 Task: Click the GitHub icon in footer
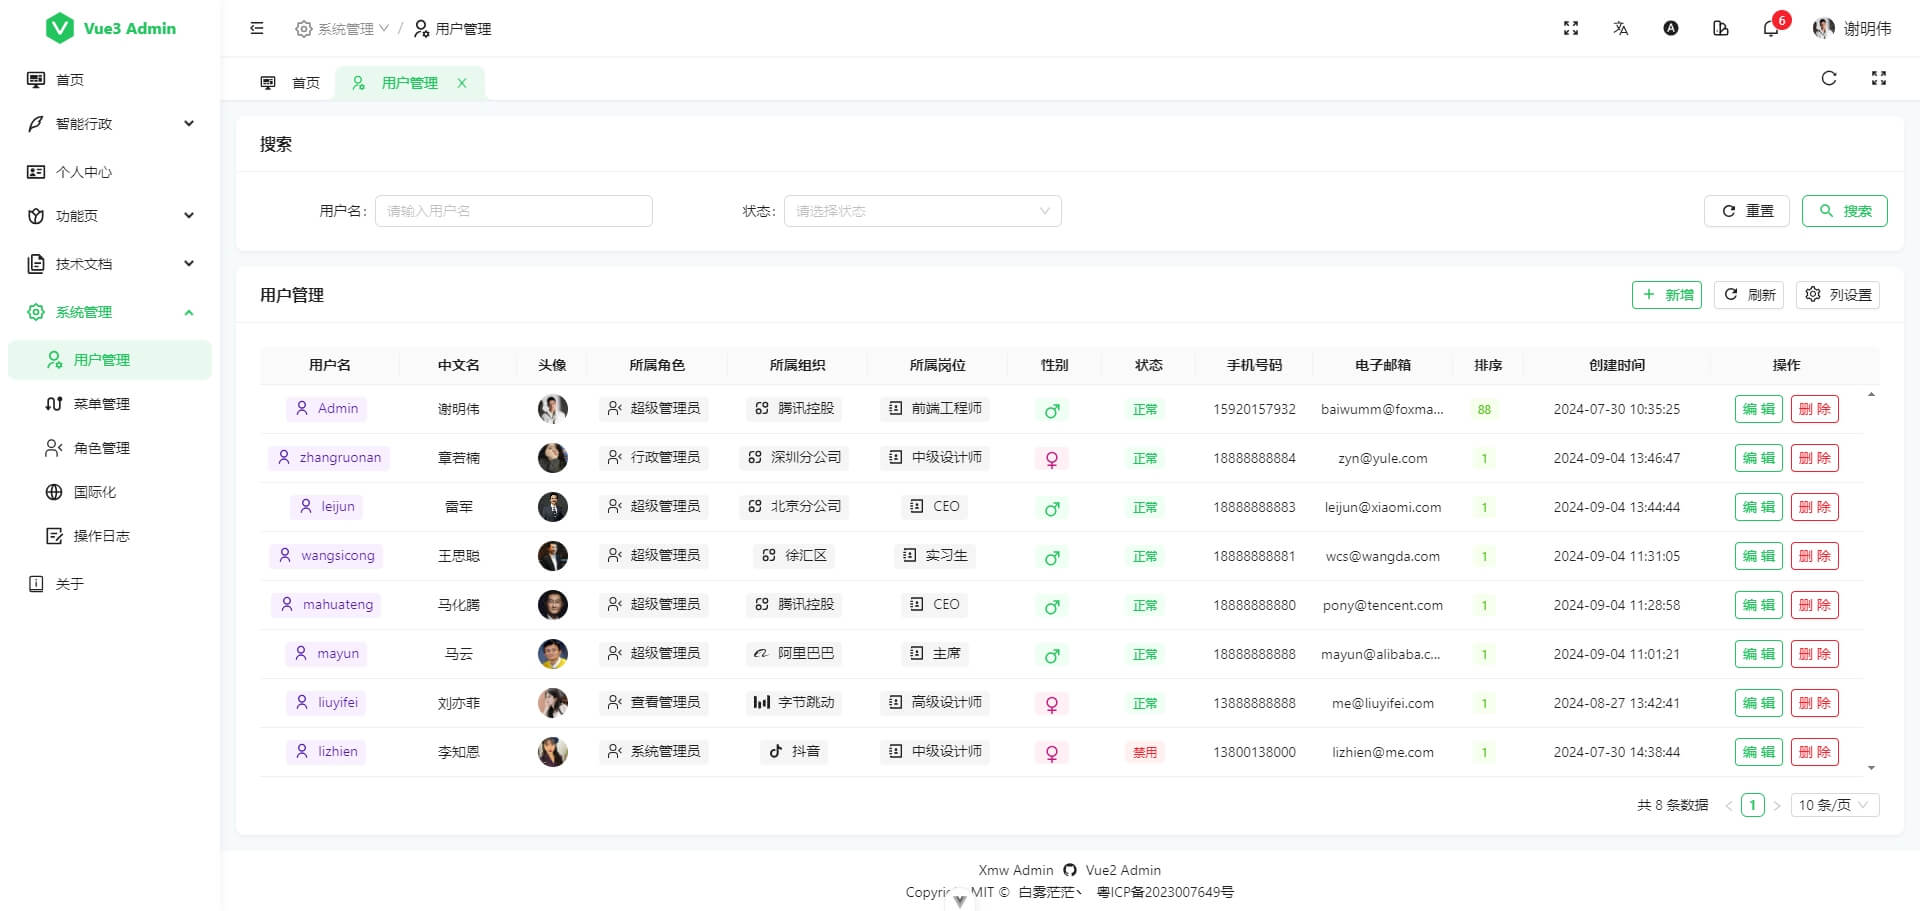[x=1069, y=870]
